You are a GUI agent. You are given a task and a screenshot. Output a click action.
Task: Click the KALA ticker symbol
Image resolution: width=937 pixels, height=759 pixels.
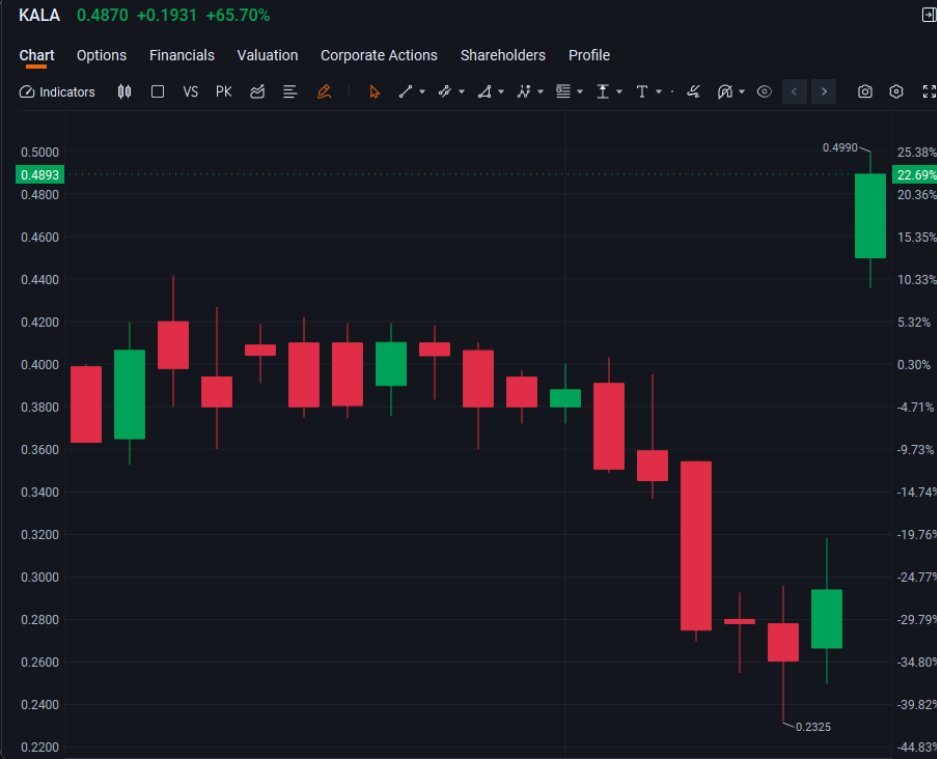[39, 15]
